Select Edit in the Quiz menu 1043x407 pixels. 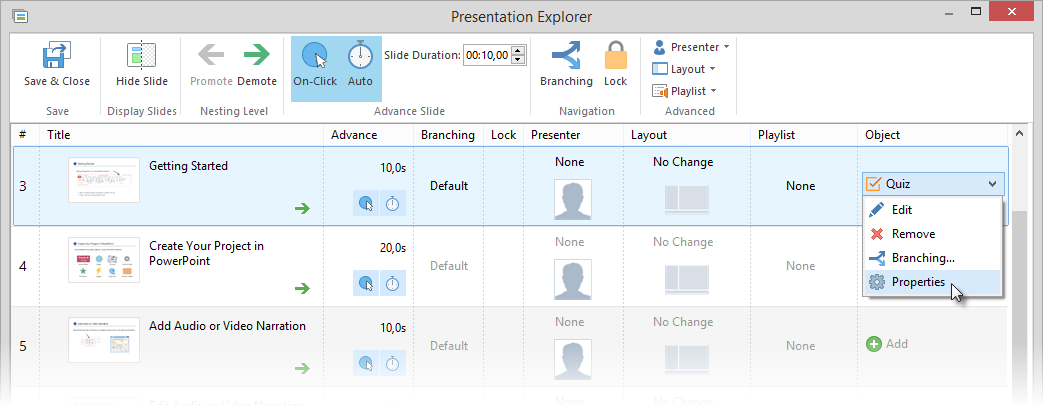(x=901, y=210)
